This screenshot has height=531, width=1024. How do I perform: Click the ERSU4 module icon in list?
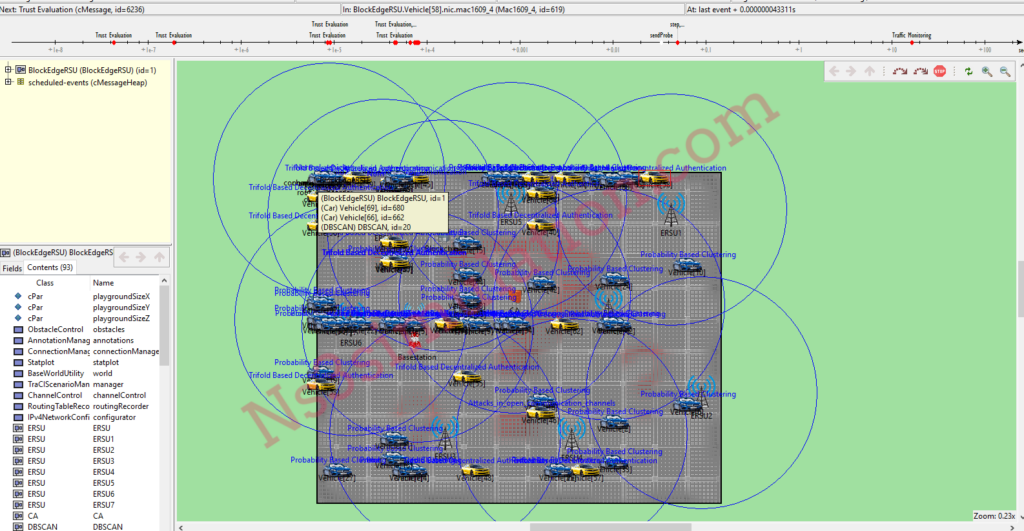tap(18, 472)
